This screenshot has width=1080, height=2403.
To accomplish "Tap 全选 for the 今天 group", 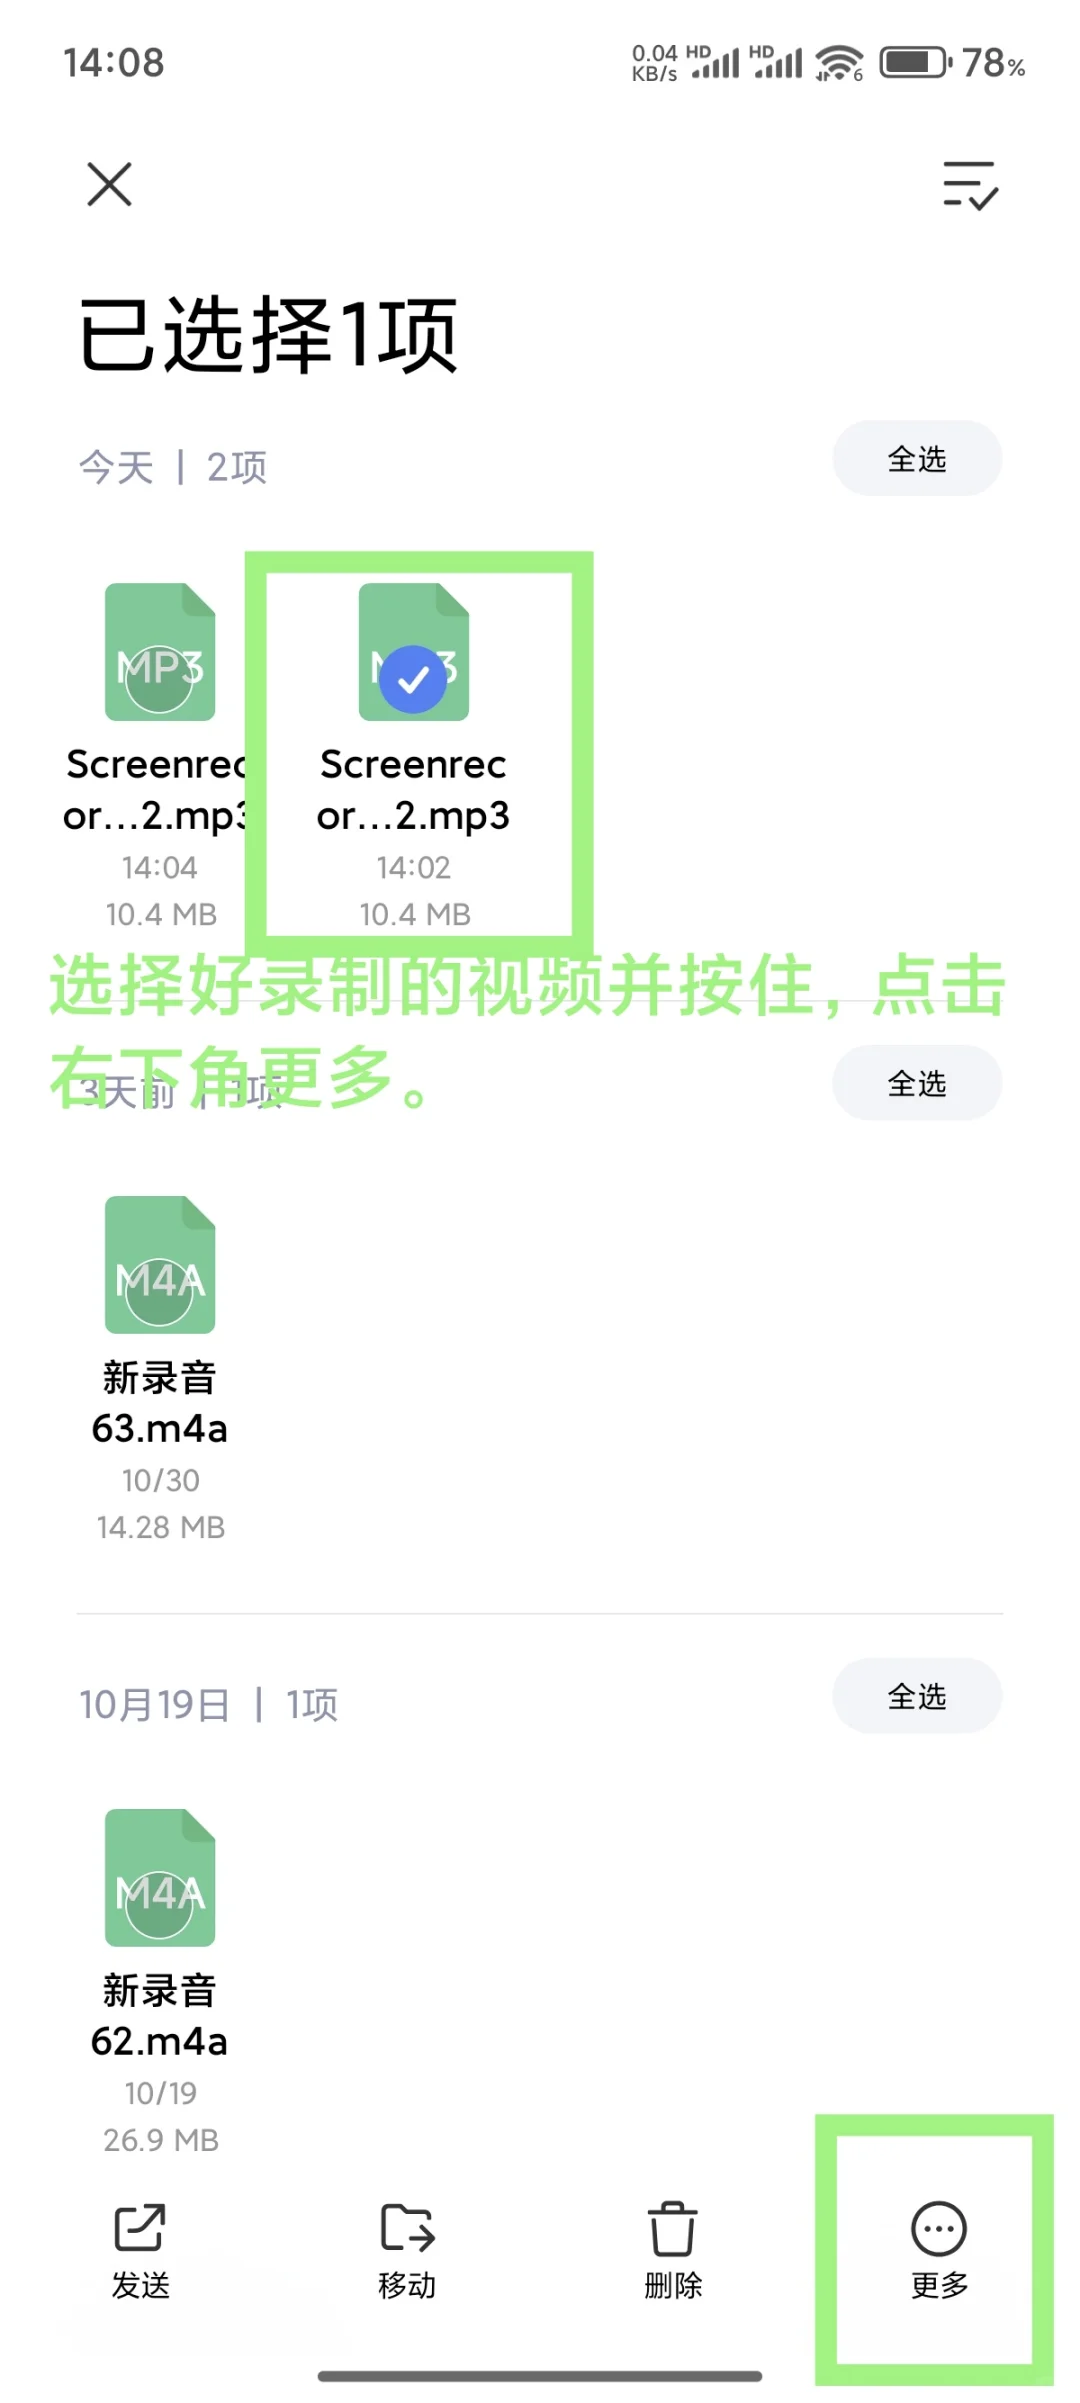I will pyautogui.click(x=917, y=459).
